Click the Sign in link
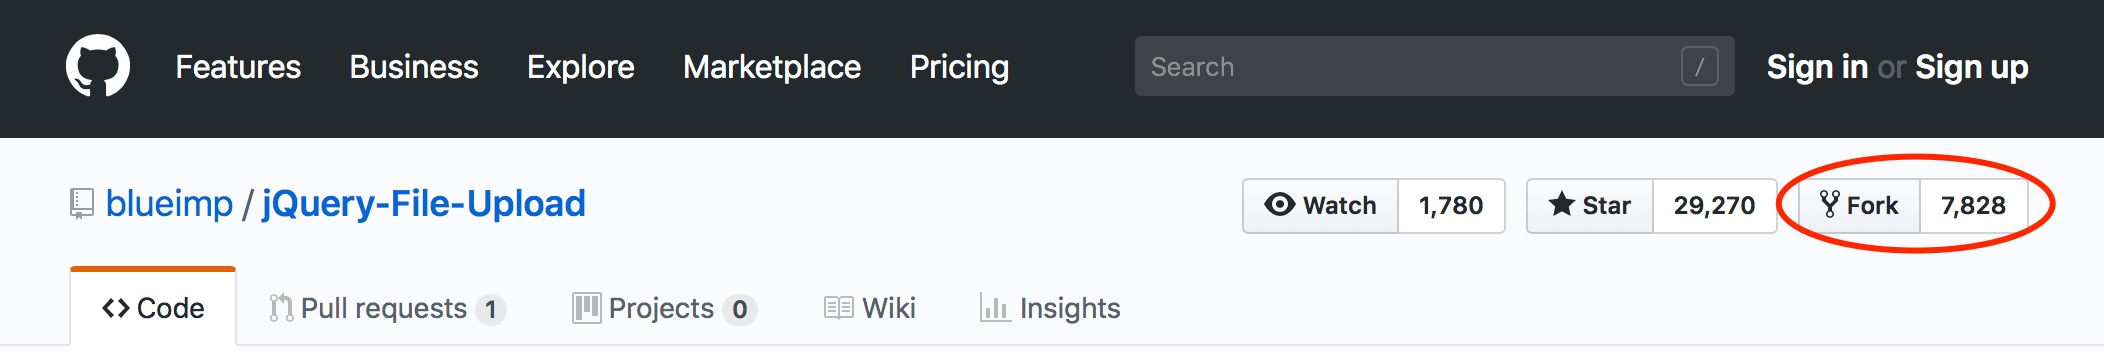Screen dimensions: 2104x362 [1817, 67]
